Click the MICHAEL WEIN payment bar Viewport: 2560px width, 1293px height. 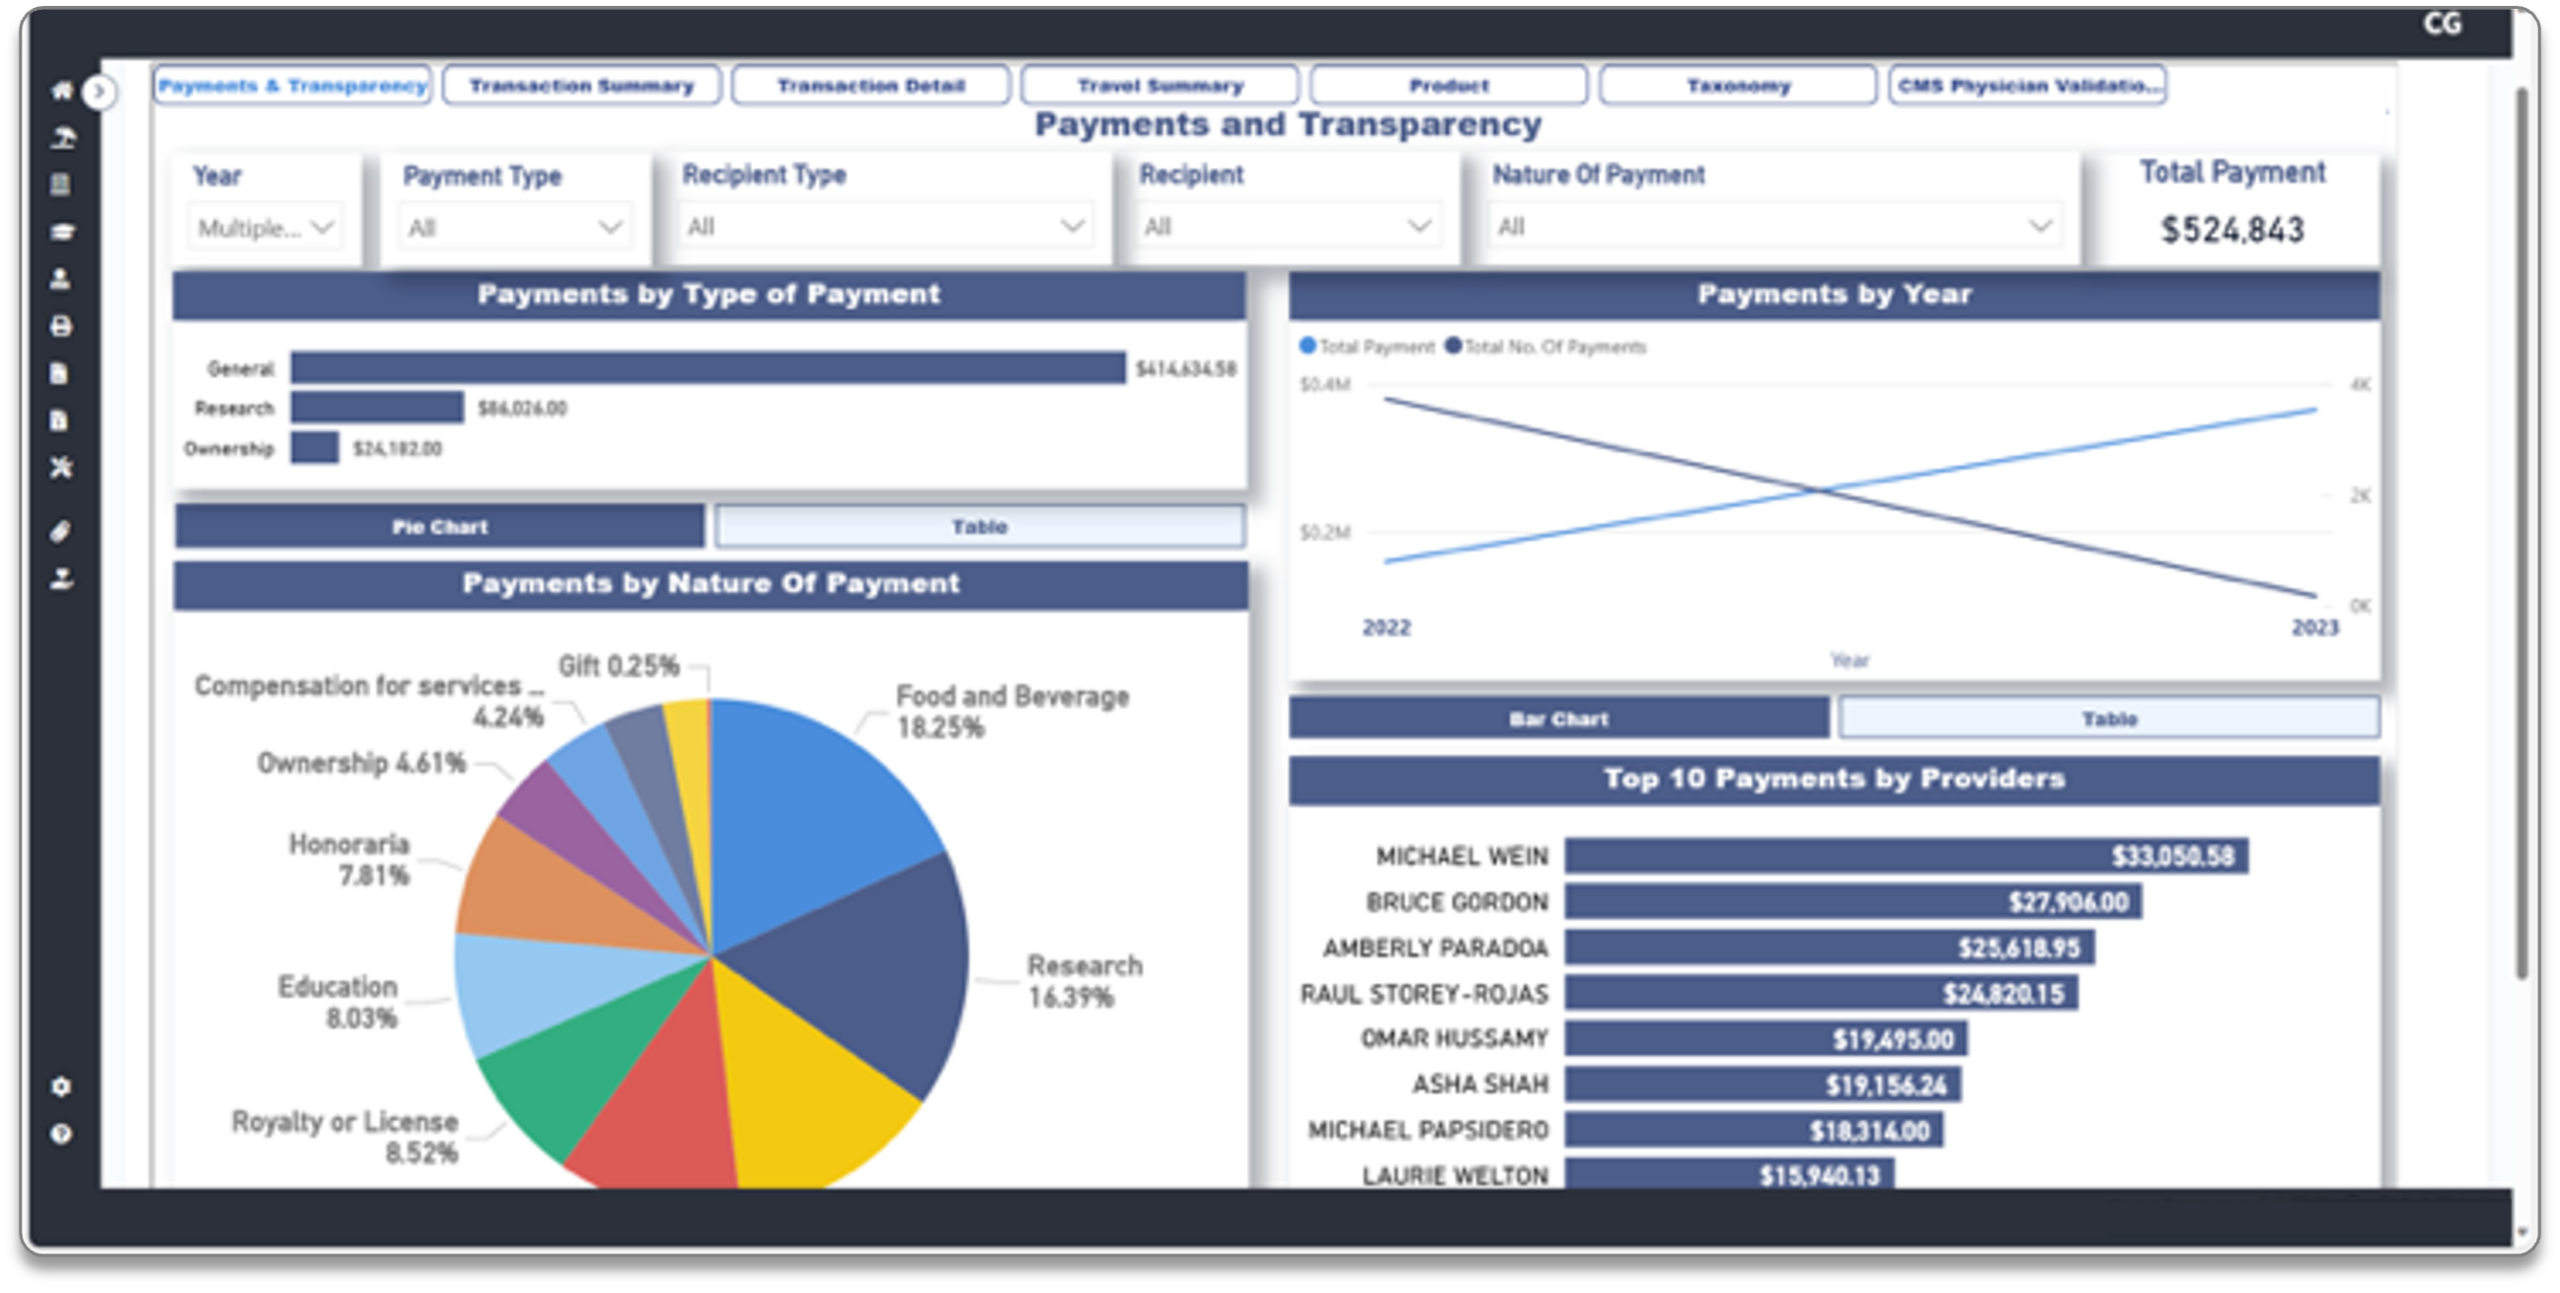coord(1905,856)
